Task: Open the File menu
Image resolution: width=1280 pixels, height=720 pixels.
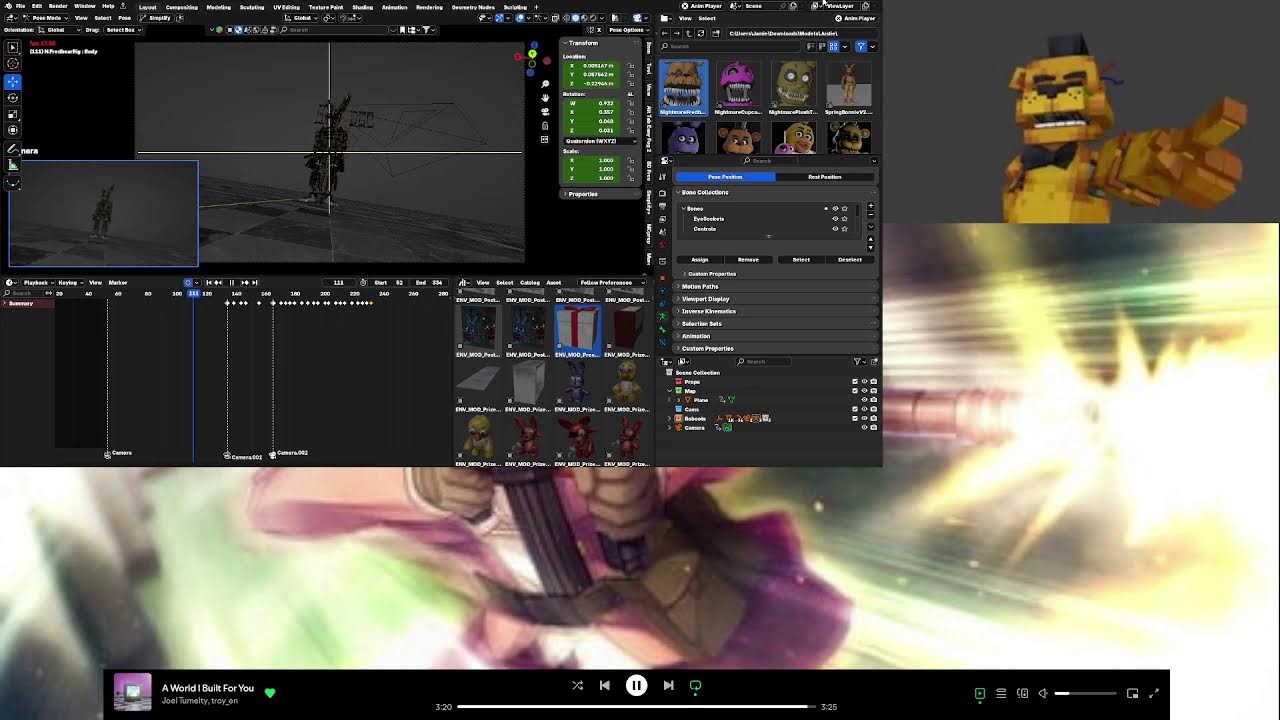Action: [20, 7]
